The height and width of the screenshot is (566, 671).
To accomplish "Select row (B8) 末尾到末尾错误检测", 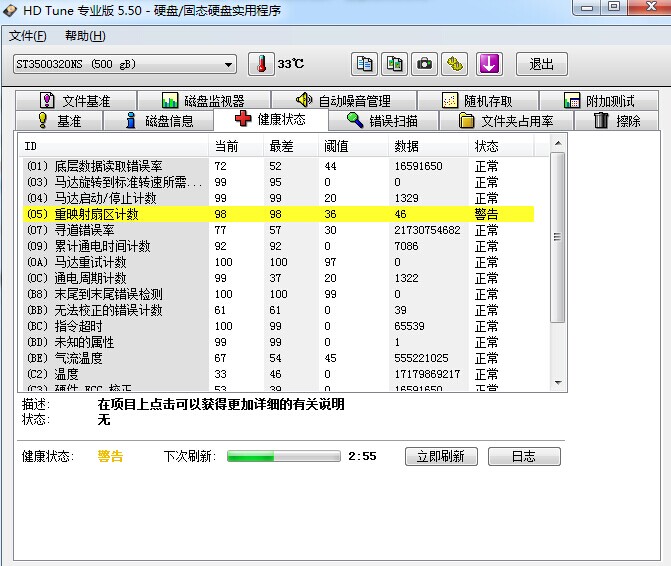I will [278, 294].
